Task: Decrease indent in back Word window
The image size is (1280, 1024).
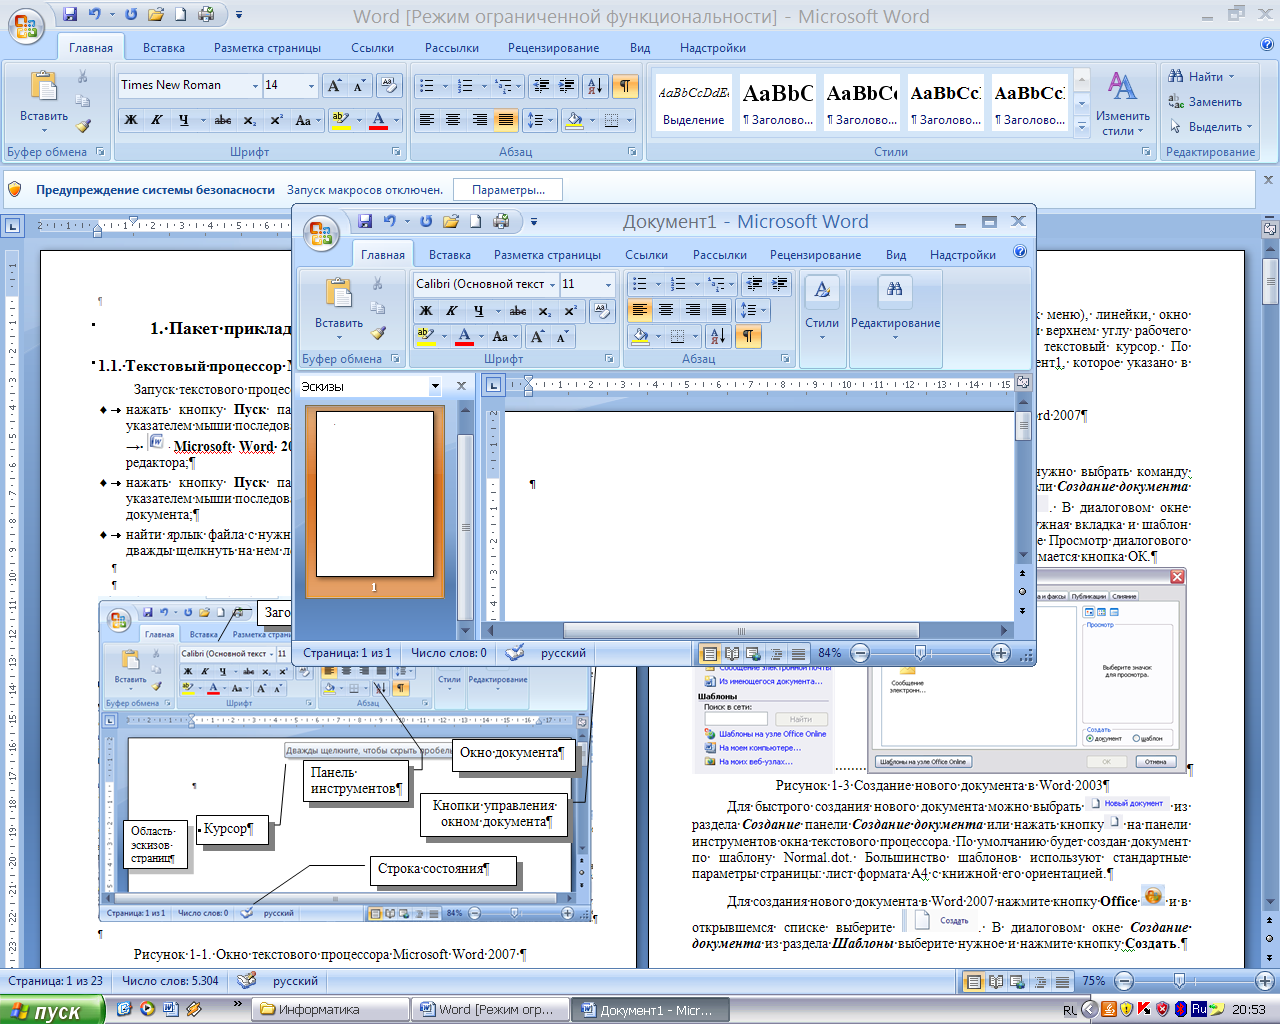Action: (x=541, y=86)
